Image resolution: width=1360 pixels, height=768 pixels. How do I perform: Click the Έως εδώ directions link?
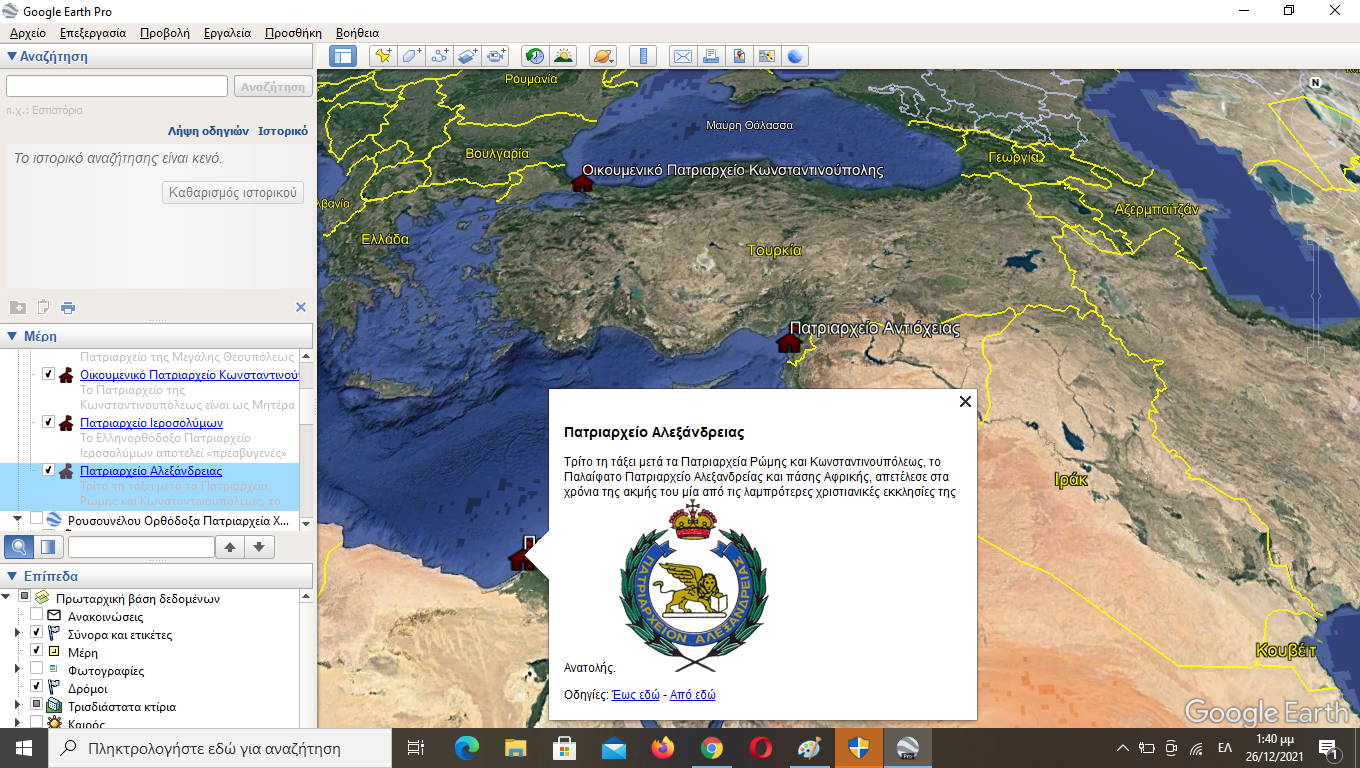click(635, 695)
